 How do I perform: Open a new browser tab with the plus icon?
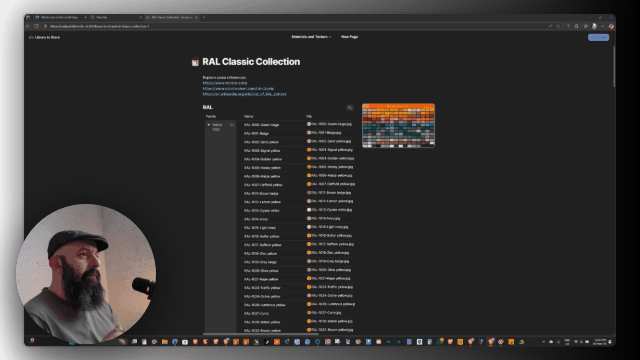[204, 18]
